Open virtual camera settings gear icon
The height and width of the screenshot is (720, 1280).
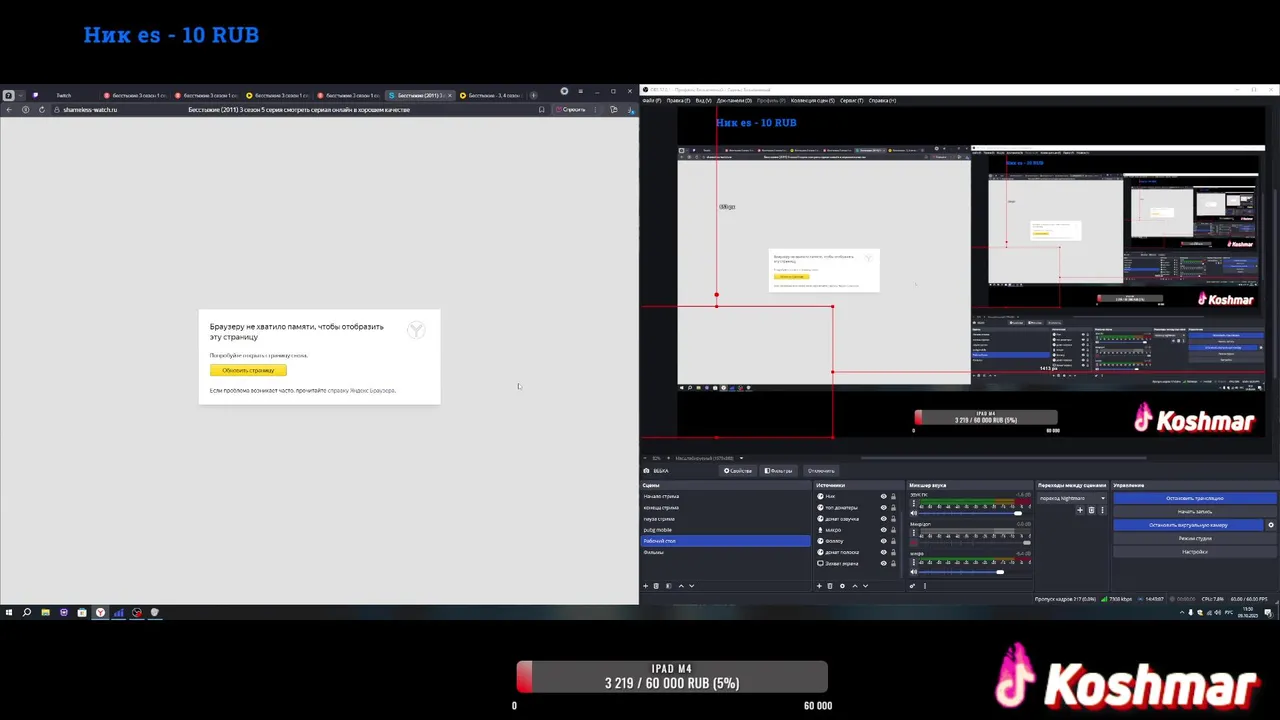pyautogui.click(x=1271, y=525)
